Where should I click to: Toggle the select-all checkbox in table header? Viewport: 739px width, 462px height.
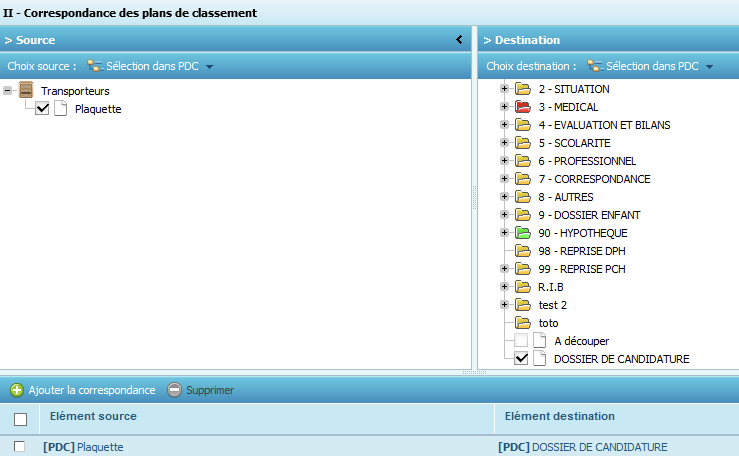click(20, 419)
